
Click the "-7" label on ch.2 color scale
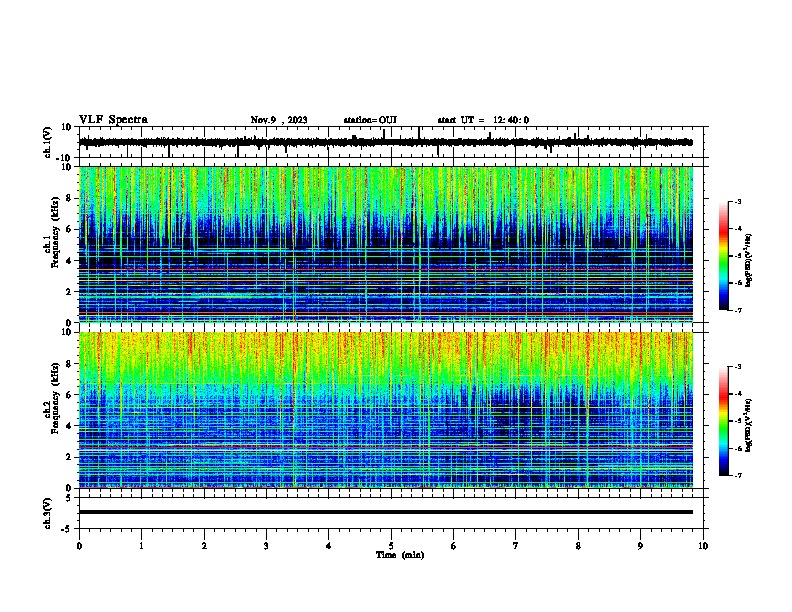738,476
